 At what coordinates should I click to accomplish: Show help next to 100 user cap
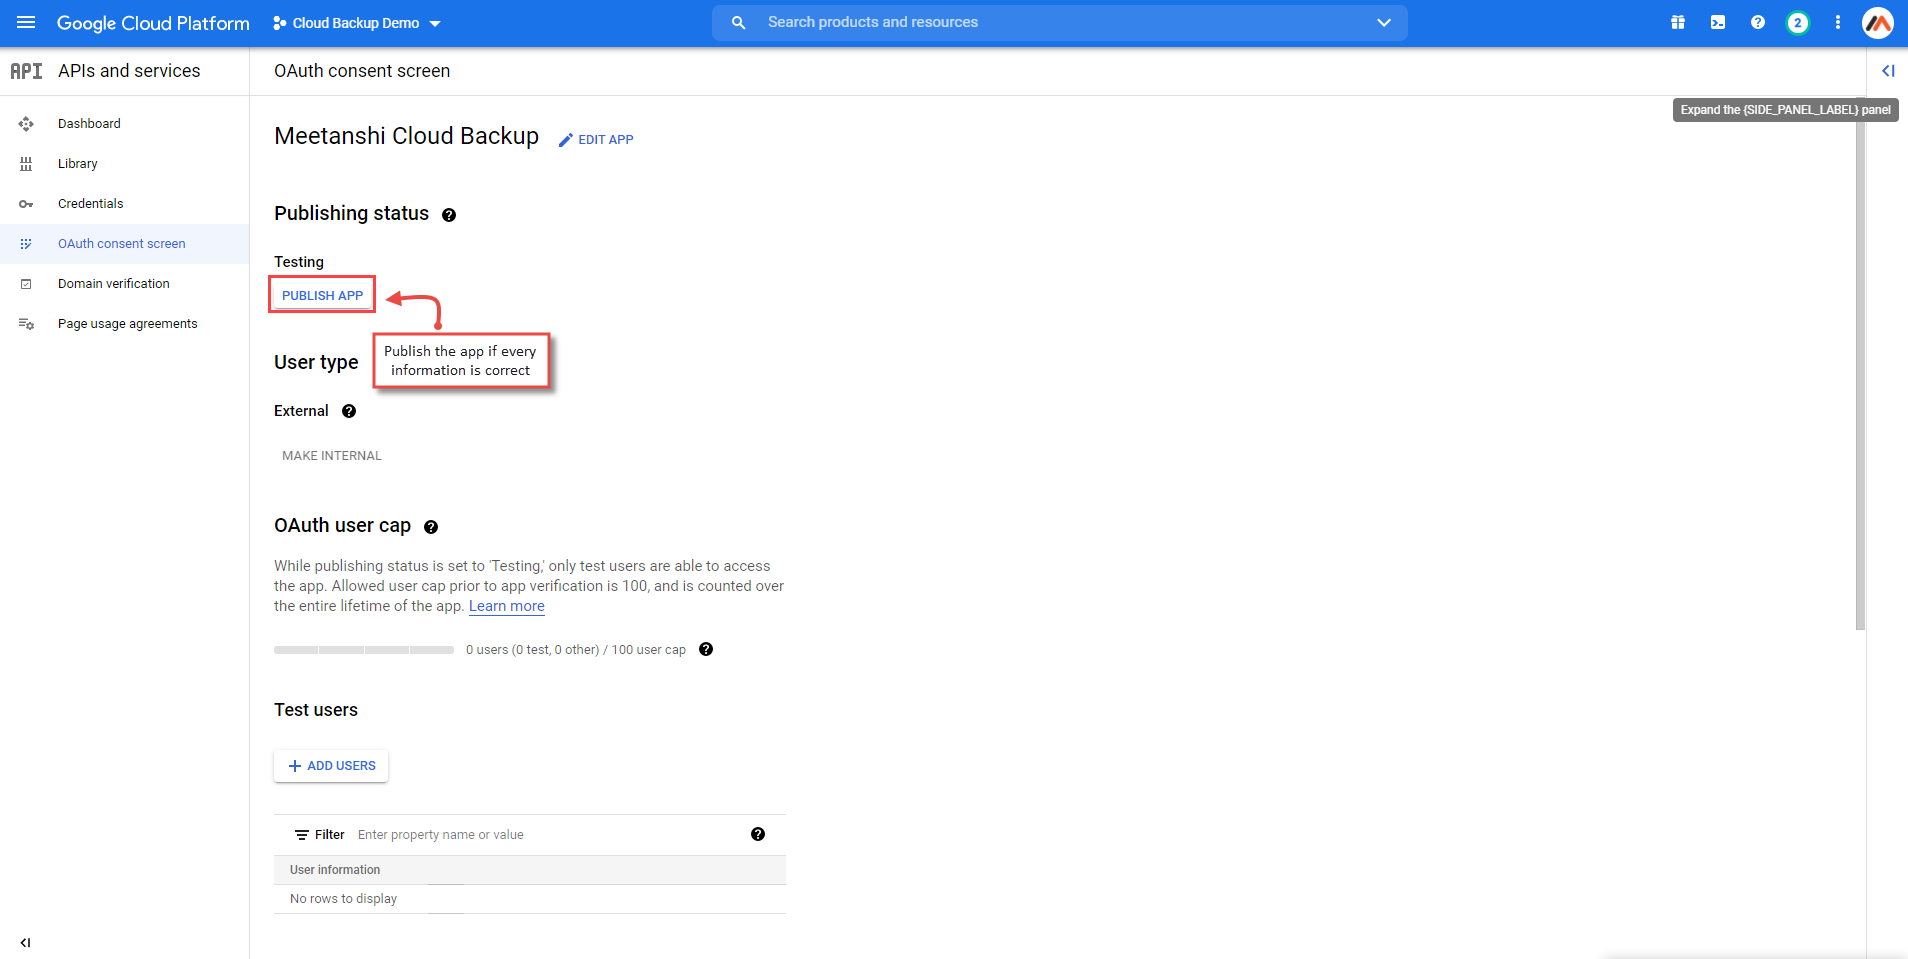point(706,649)
